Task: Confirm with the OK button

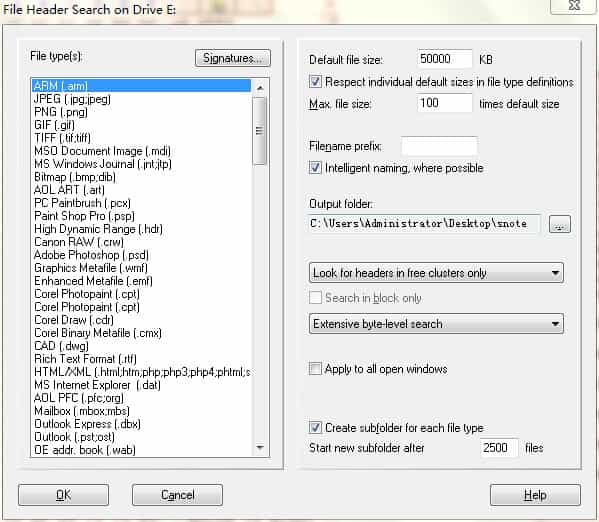Action: (x=63, y=495)
